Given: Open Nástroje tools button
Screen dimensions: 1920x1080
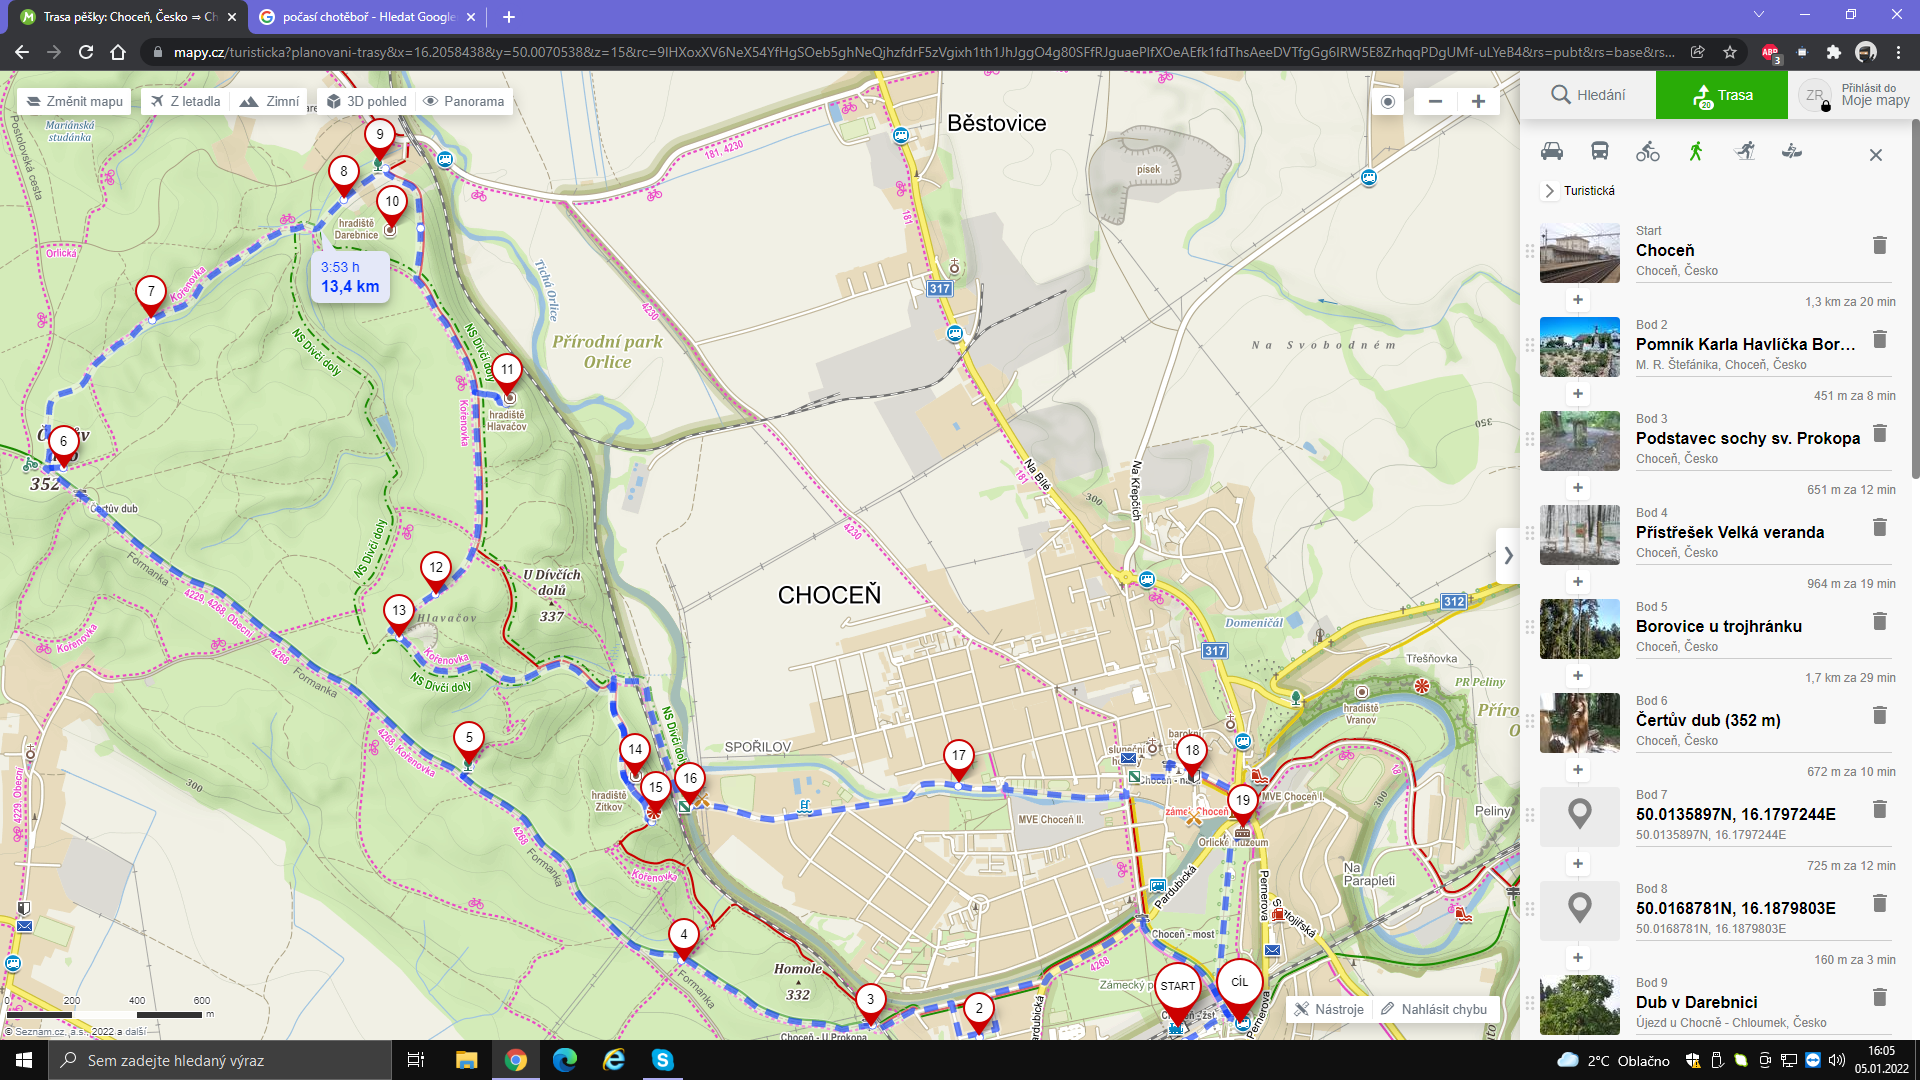Looking at the screenshot, I should pyautogui.click(x=1329, y=1009).
